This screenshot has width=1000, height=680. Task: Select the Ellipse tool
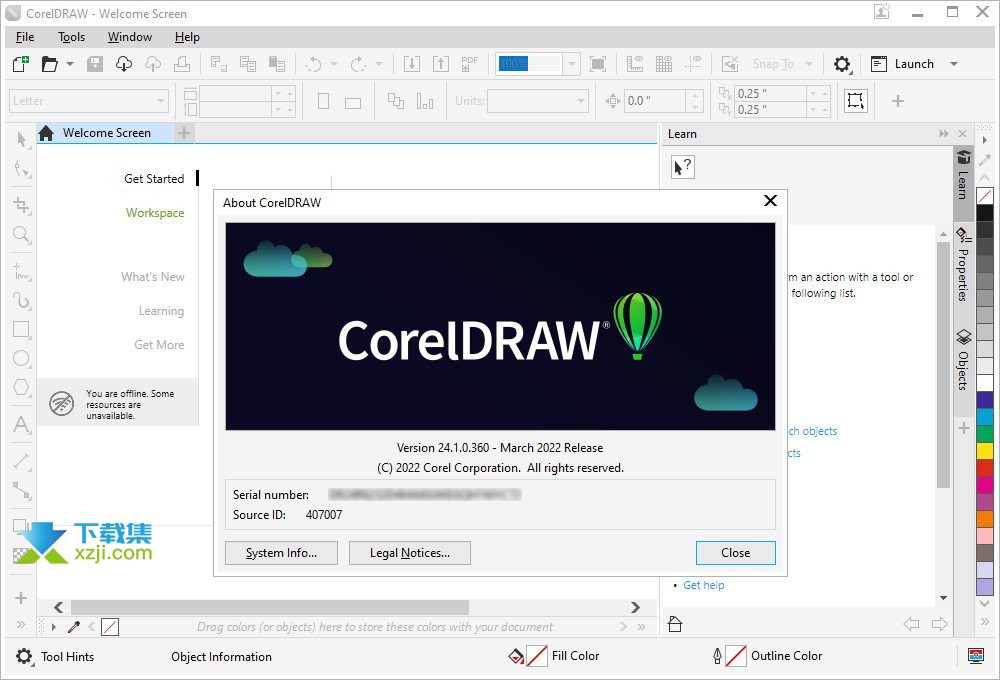pyautogui.click(x=22, y=358)
